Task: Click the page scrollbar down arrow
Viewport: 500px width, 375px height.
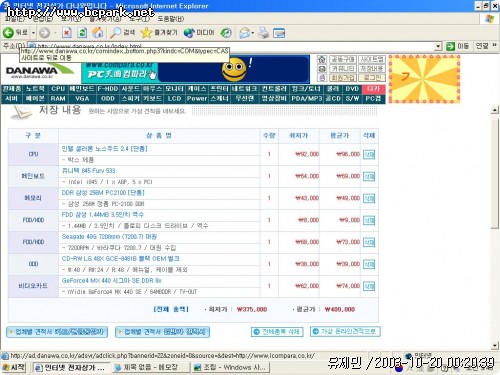Action: tap(495, 346)
